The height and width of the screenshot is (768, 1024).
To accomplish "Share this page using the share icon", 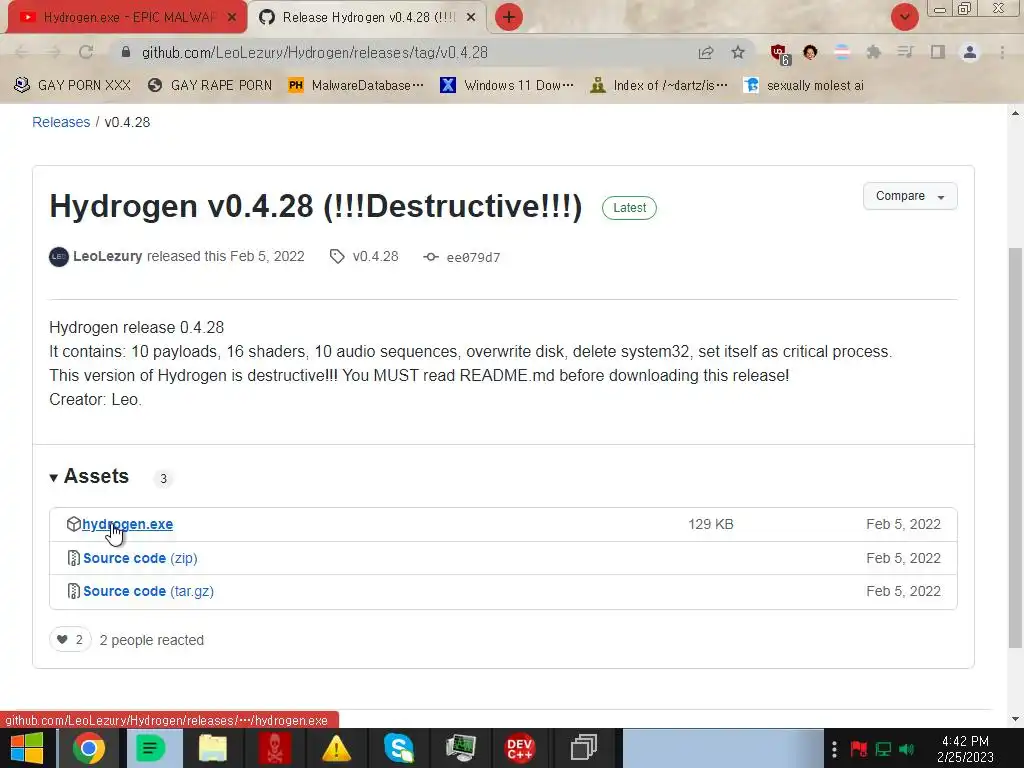I will (x=706, y=52).
